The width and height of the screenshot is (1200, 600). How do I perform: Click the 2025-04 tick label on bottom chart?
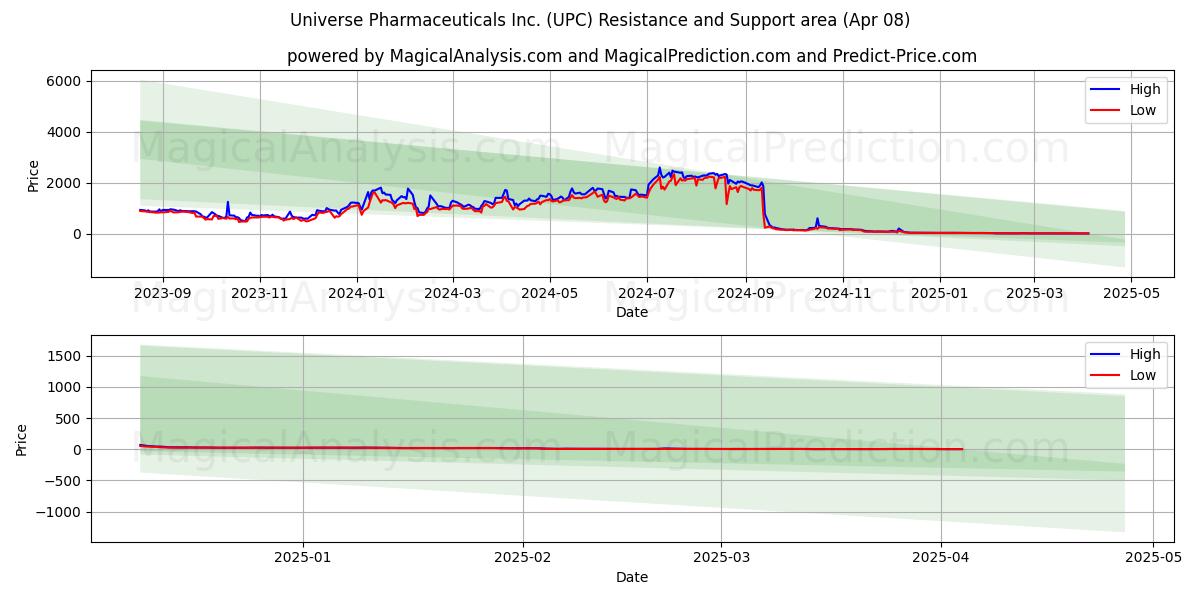pos(941,559)
